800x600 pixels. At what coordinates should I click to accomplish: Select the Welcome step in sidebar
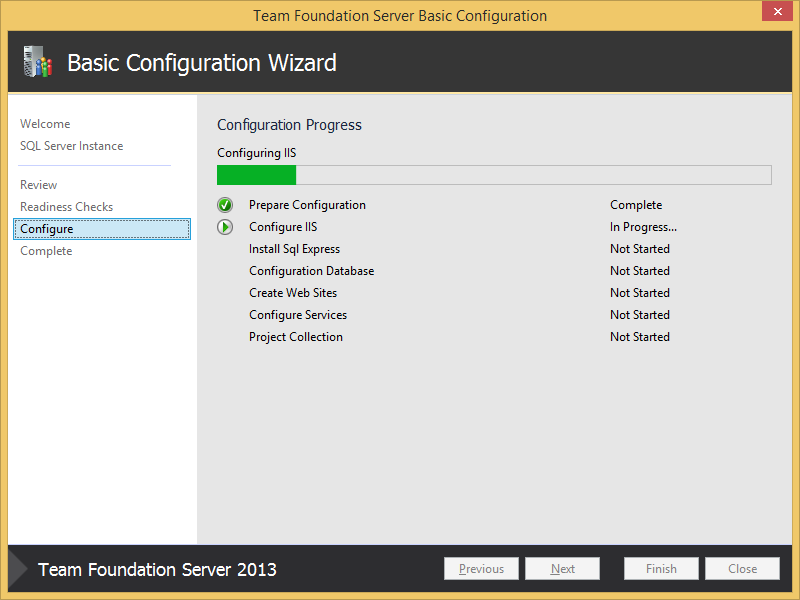(x=45, y=124)
